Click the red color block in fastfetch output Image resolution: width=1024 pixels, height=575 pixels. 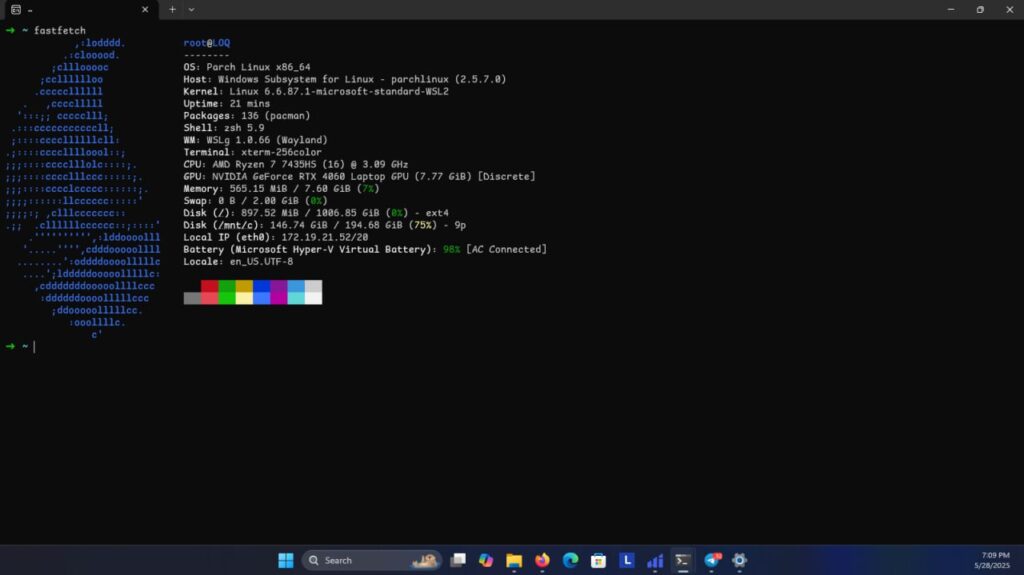tap(209, 286)
